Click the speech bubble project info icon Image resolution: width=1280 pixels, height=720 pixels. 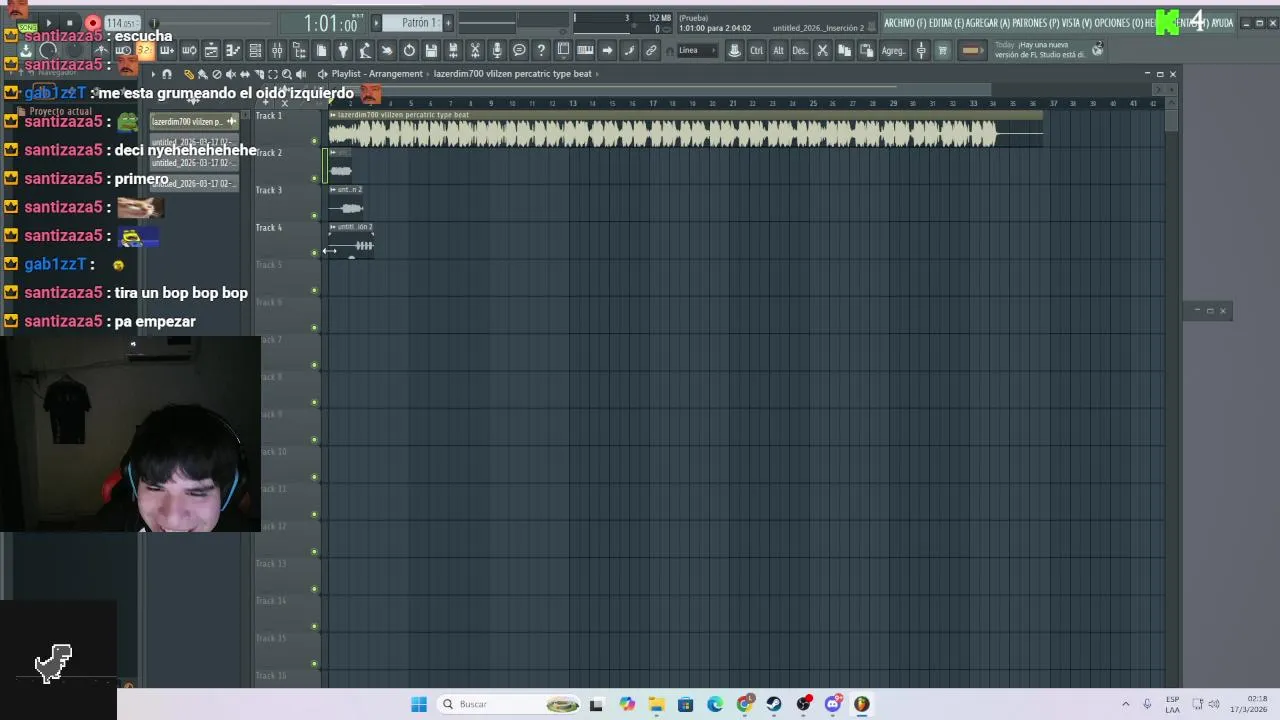pyautogui.click(x=519, y=50)
